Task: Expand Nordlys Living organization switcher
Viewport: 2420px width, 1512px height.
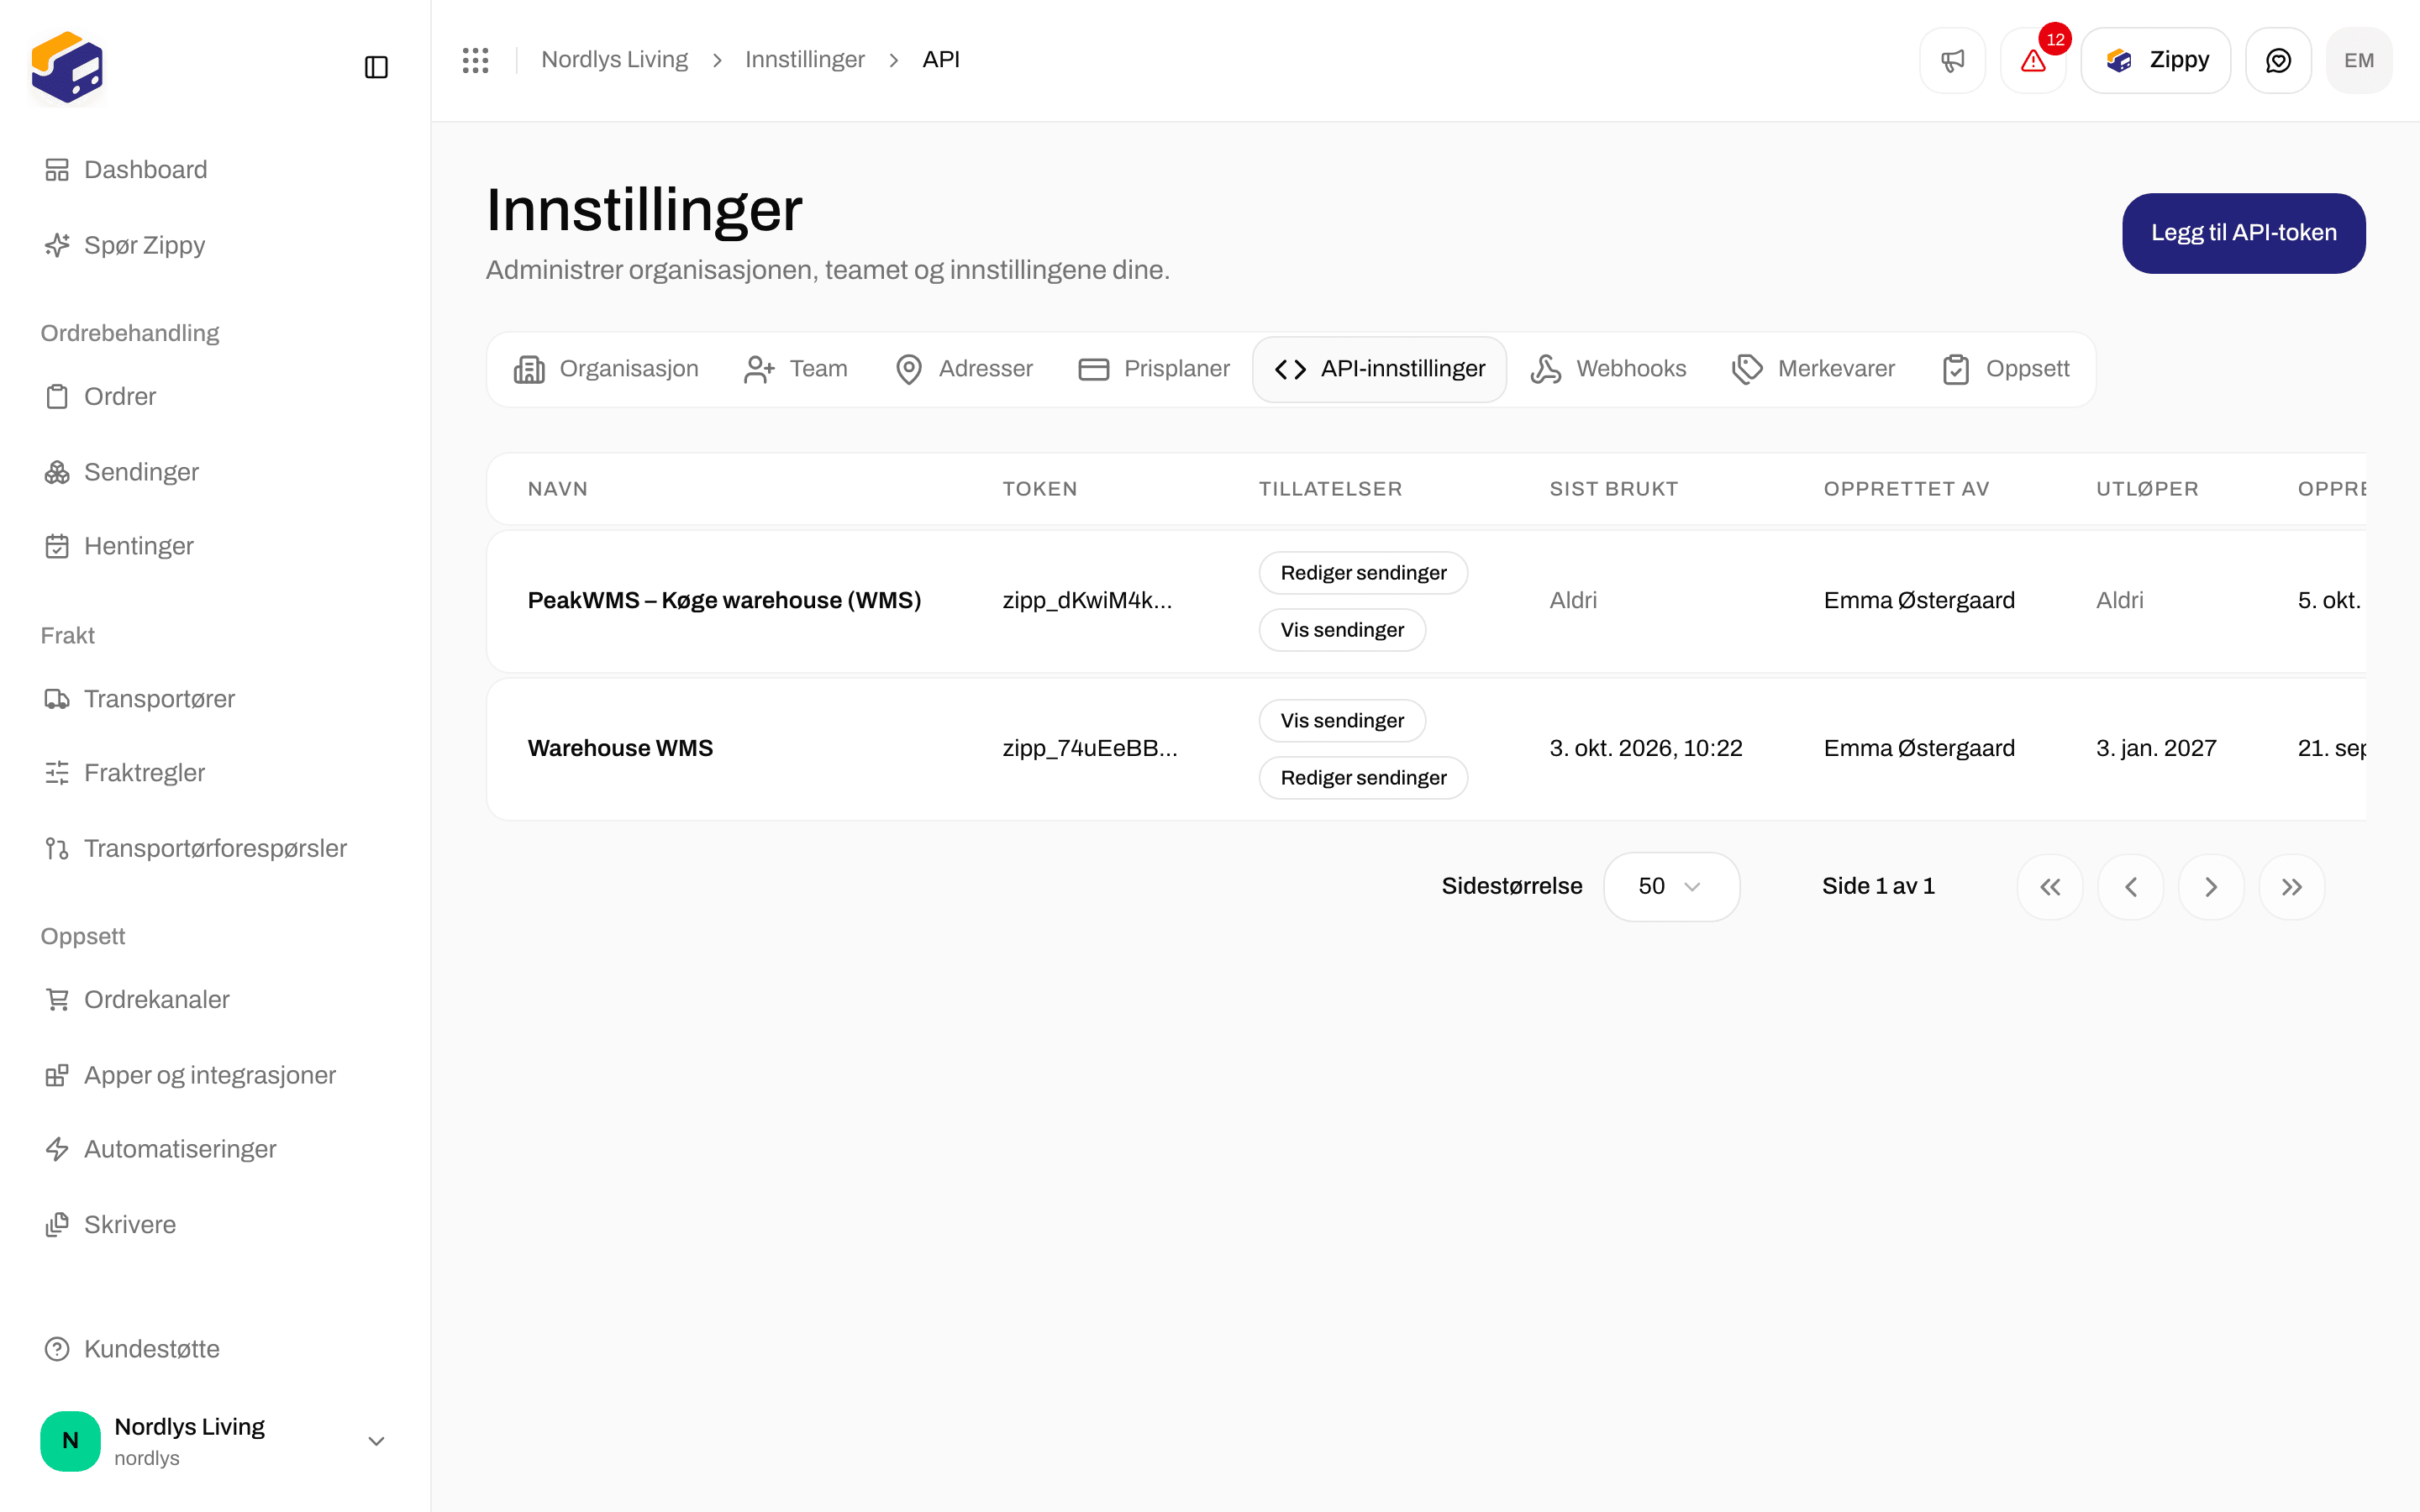Action: click(214, 1441)
